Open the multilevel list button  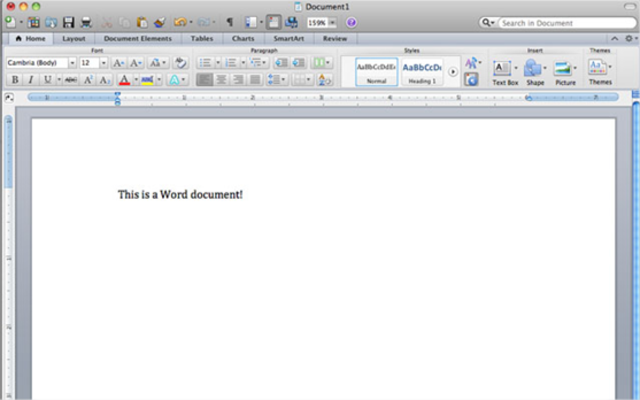258,63
